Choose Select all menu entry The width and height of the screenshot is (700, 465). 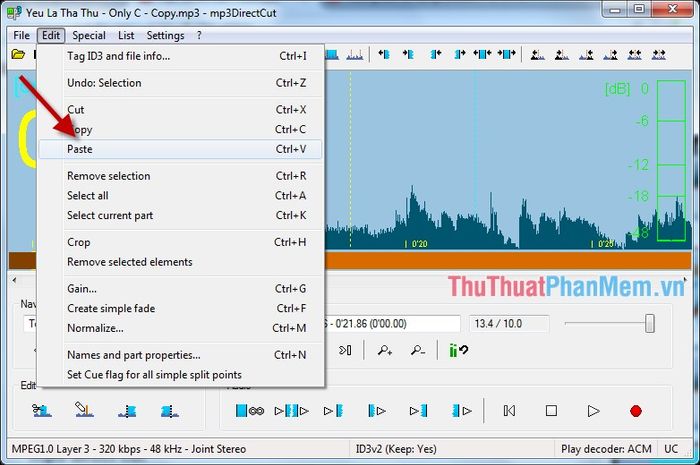point(180,195)
